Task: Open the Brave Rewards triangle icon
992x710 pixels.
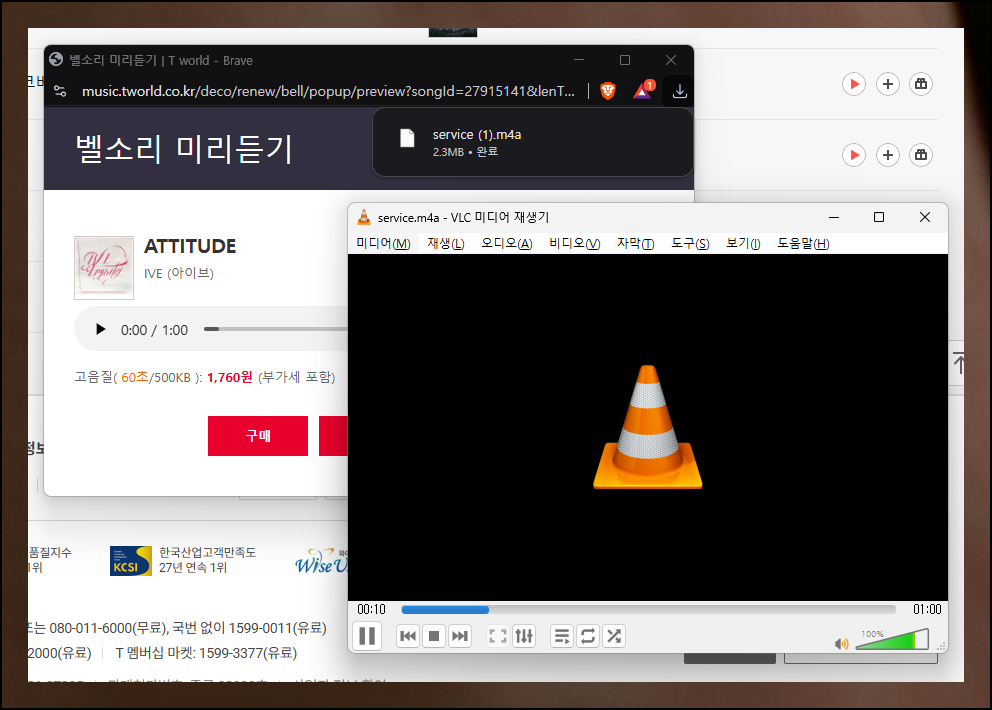Action: (643, 90)
